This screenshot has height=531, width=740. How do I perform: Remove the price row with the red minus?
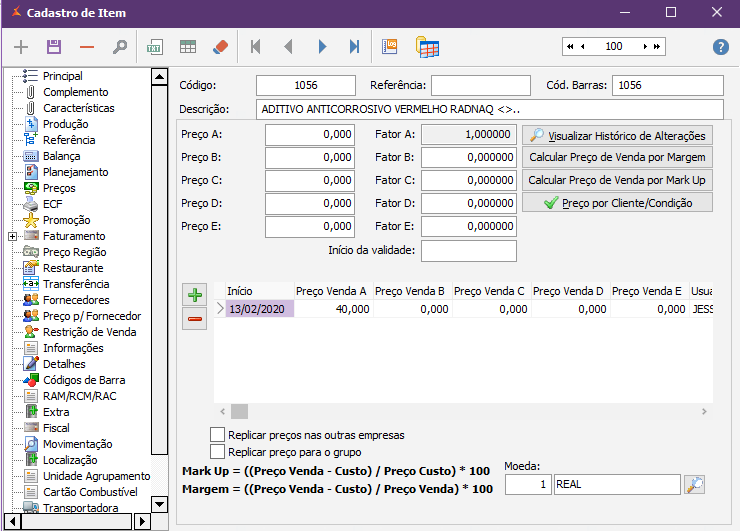[194, 319]
